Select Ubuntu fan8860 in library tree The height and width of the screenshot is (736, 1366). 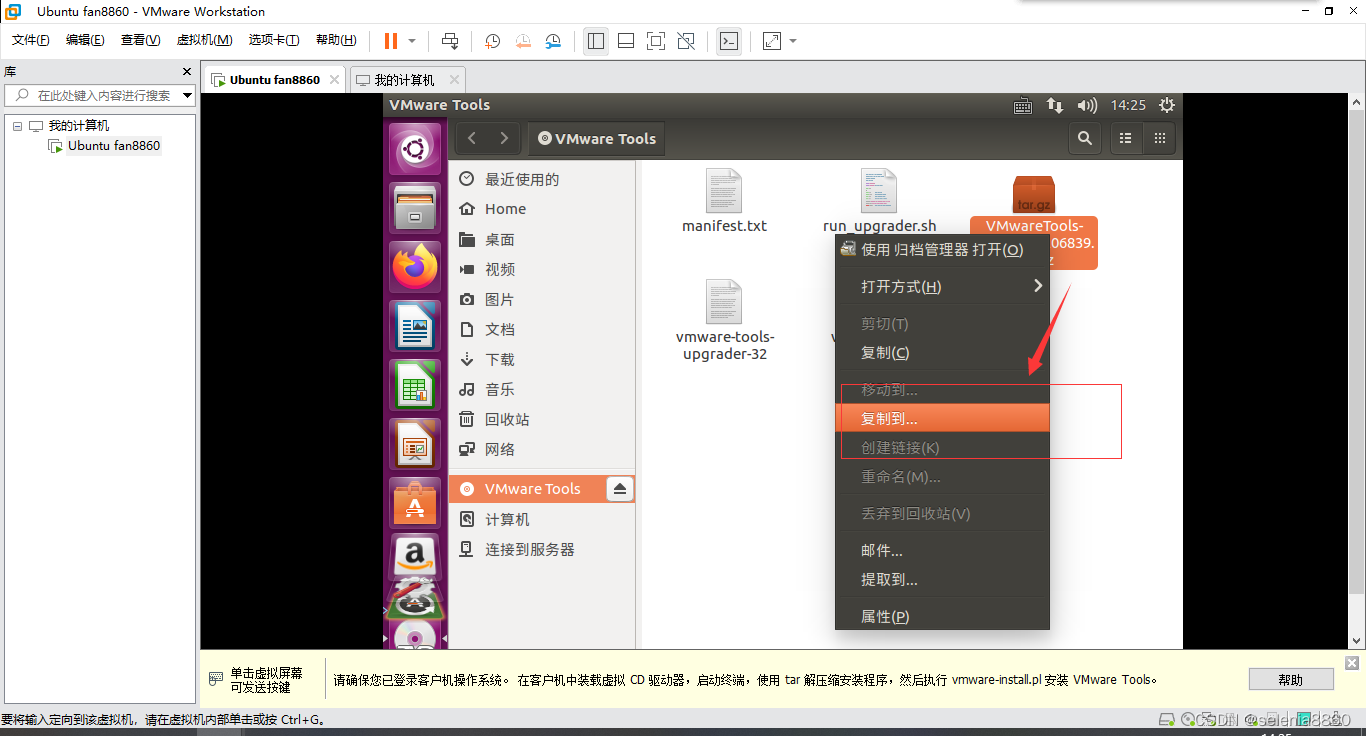(114, 146)
